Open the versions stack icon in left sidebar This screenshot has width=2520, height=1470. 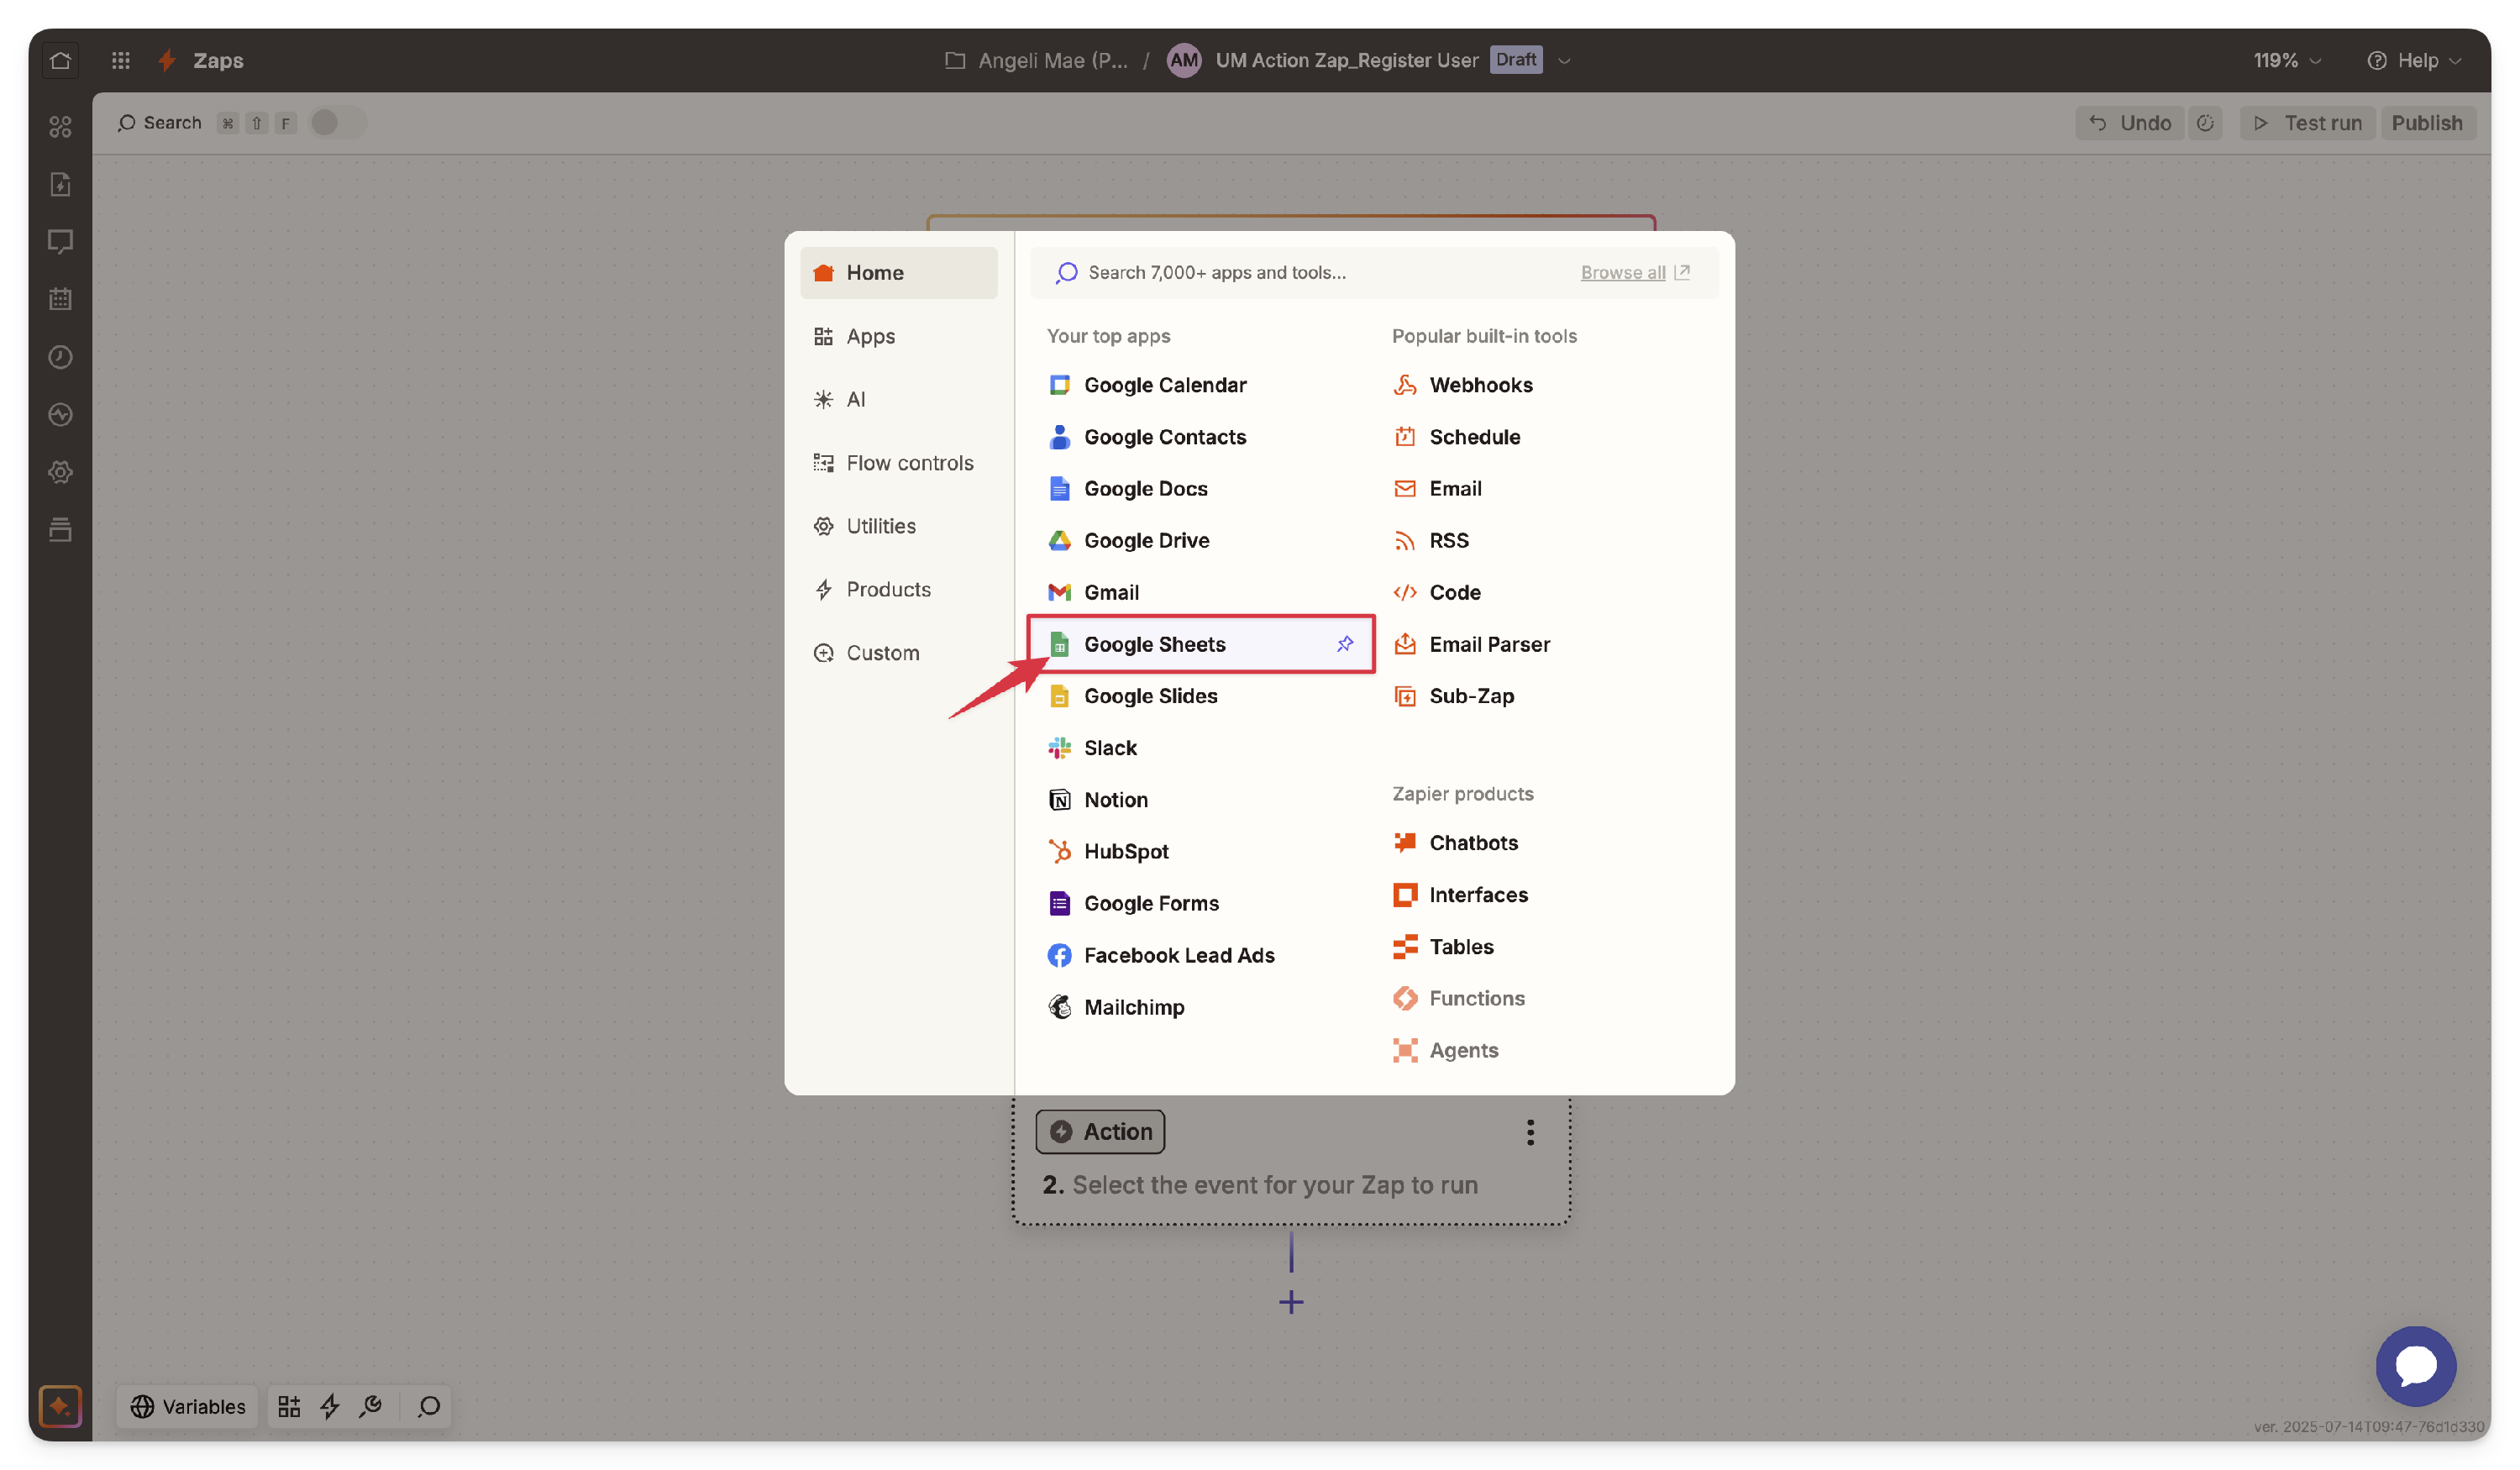pos(60,529)
